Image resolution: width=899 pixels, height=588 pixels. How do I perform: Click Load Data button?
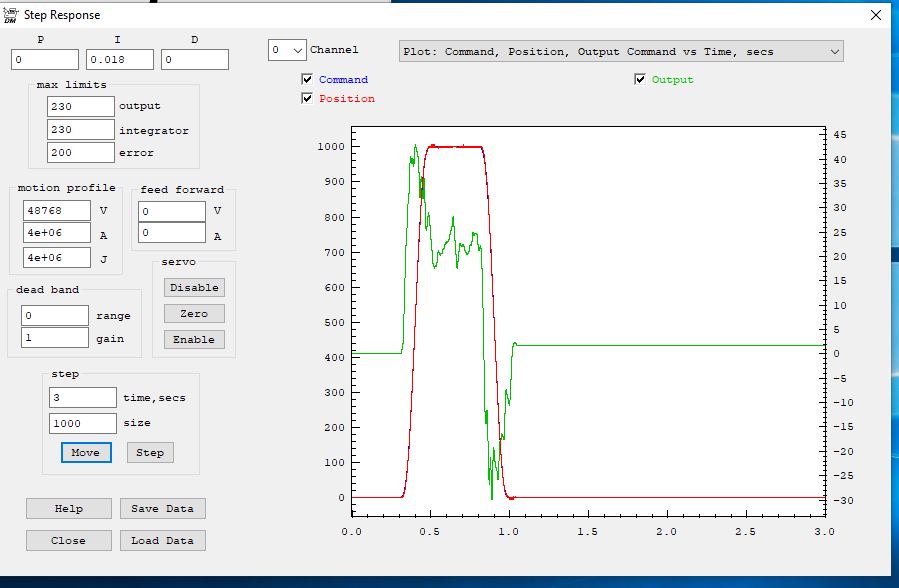(x=162, y=540)
